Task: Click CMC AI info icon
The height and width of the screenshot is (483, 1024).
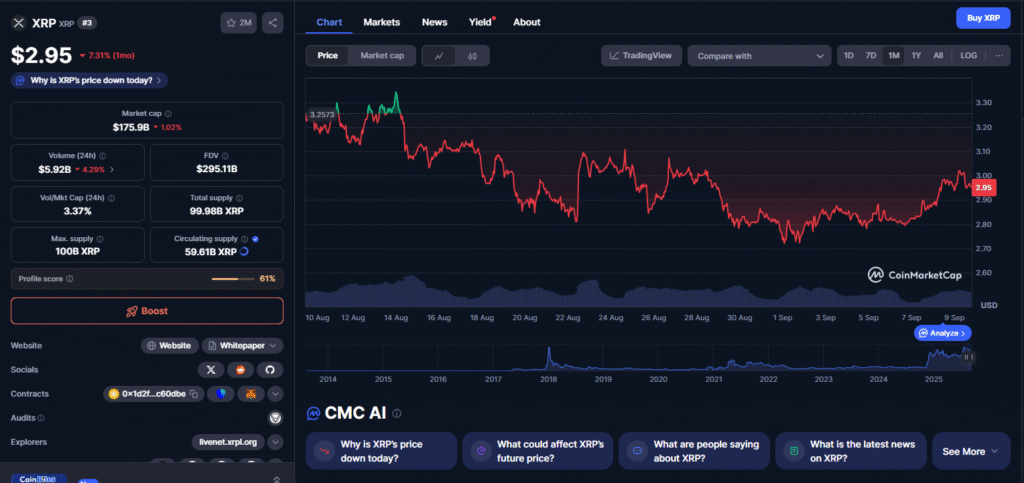Action: [x=397, y=413]
